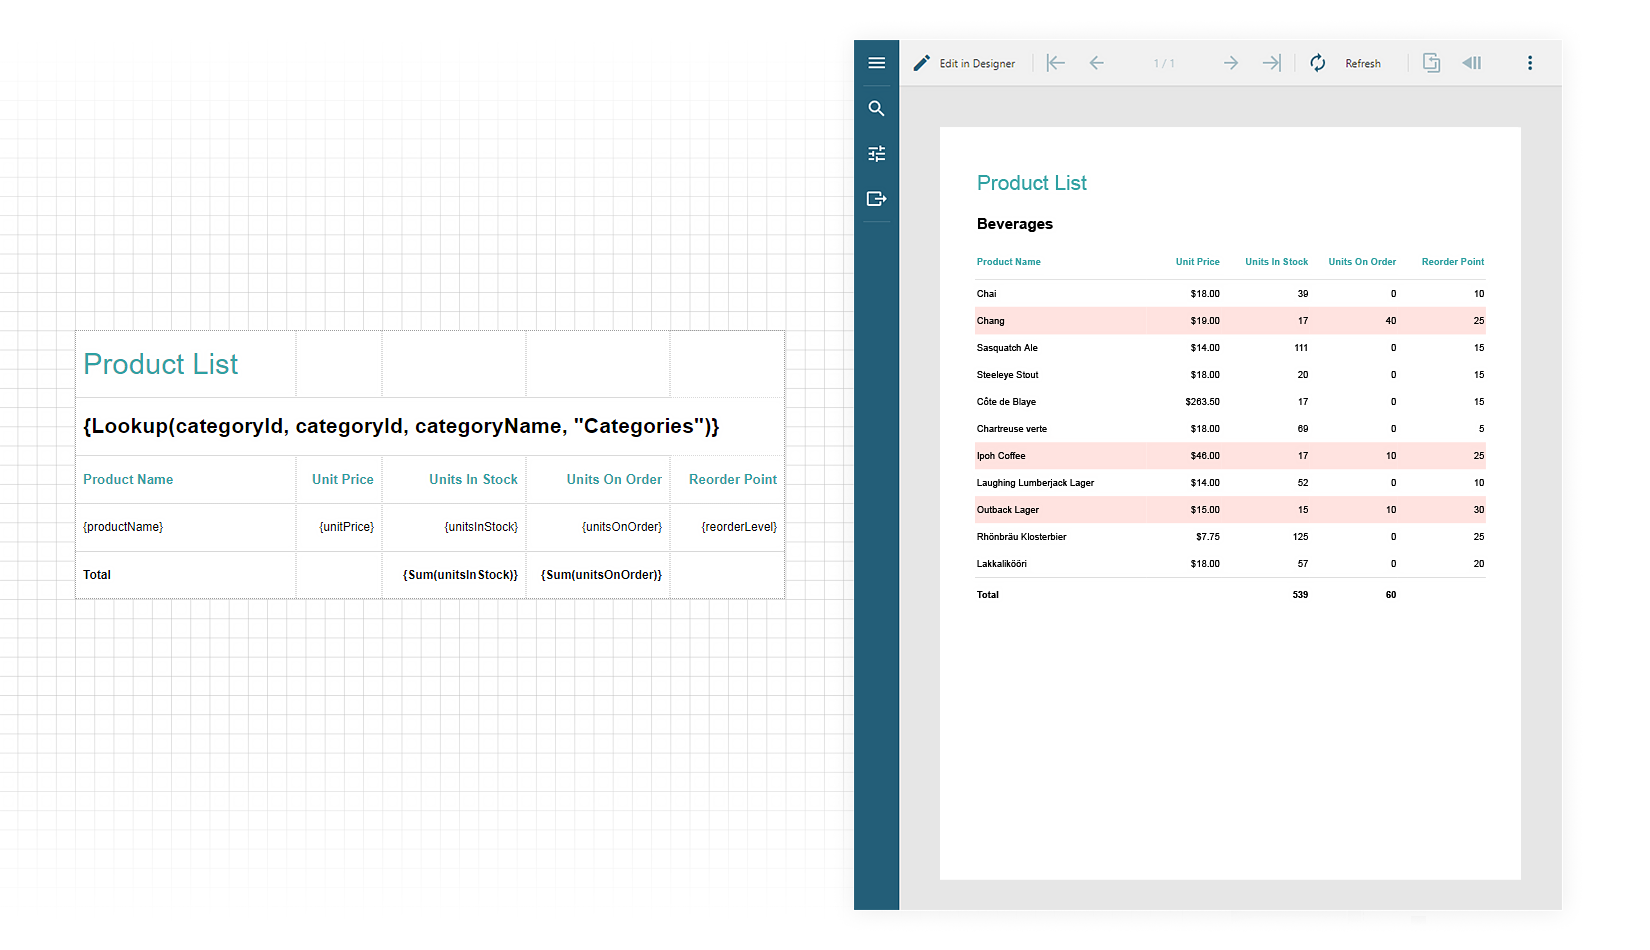Click the Sasquatch Ale product name
The width and height of the screenshot is (1650, 950).
click(x=1007, y=348)
